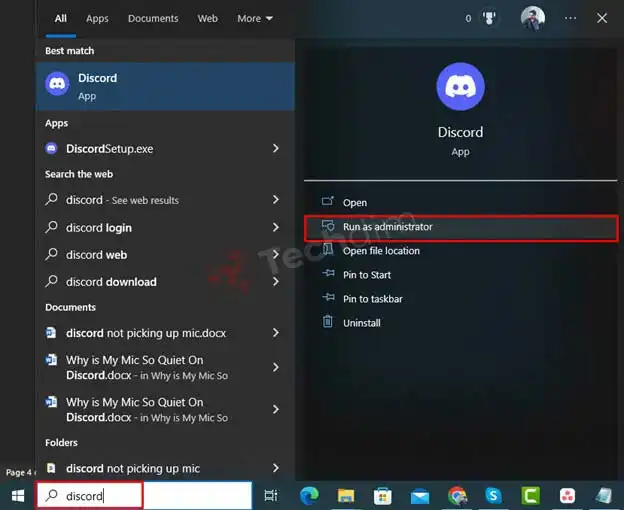Click the Open file location icon

(328, 250)
